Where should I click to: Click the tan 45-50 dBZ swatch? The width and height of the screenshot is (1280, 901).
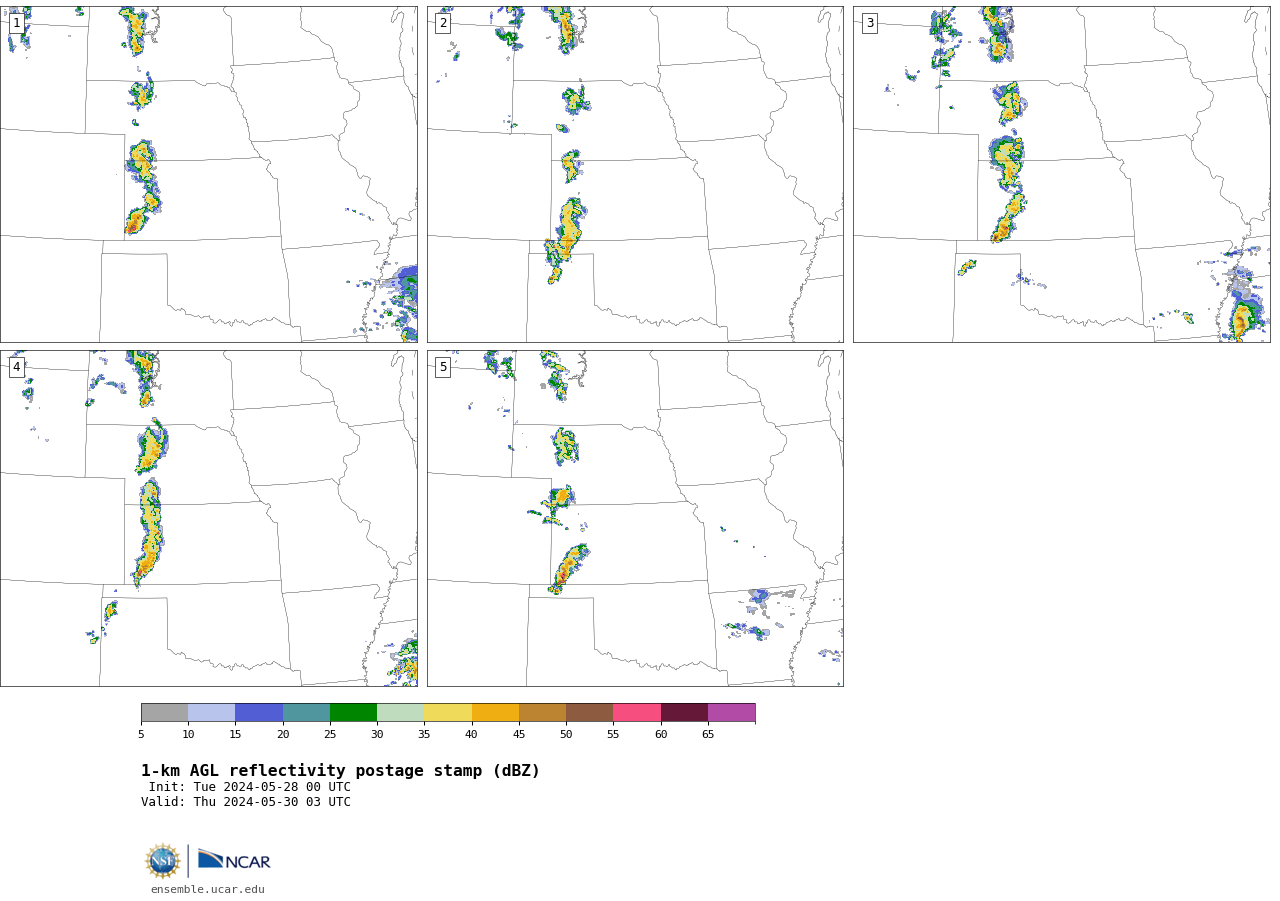pyautogui.click(x=542, y=713)
